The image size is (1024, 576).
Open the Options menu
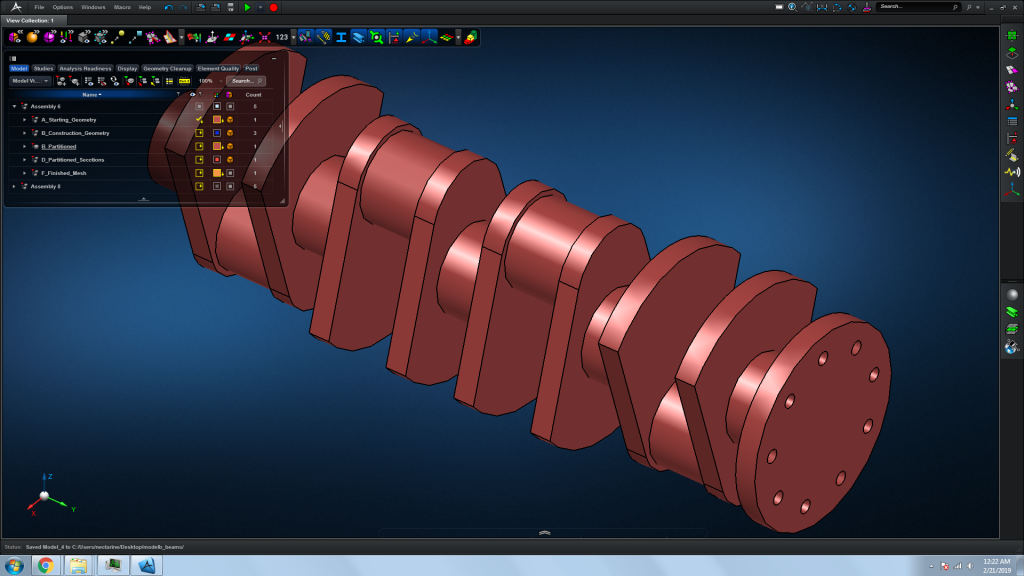coord(63,7)
